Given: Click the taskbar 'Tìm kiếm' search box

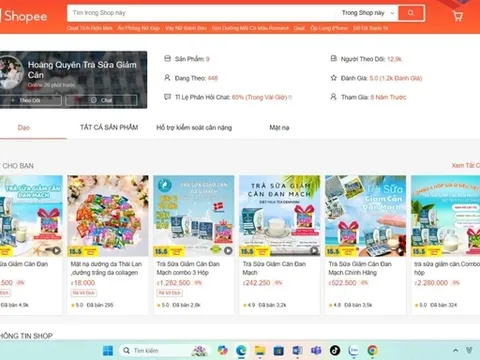Looking at the screenshot, I should [165, 350].
